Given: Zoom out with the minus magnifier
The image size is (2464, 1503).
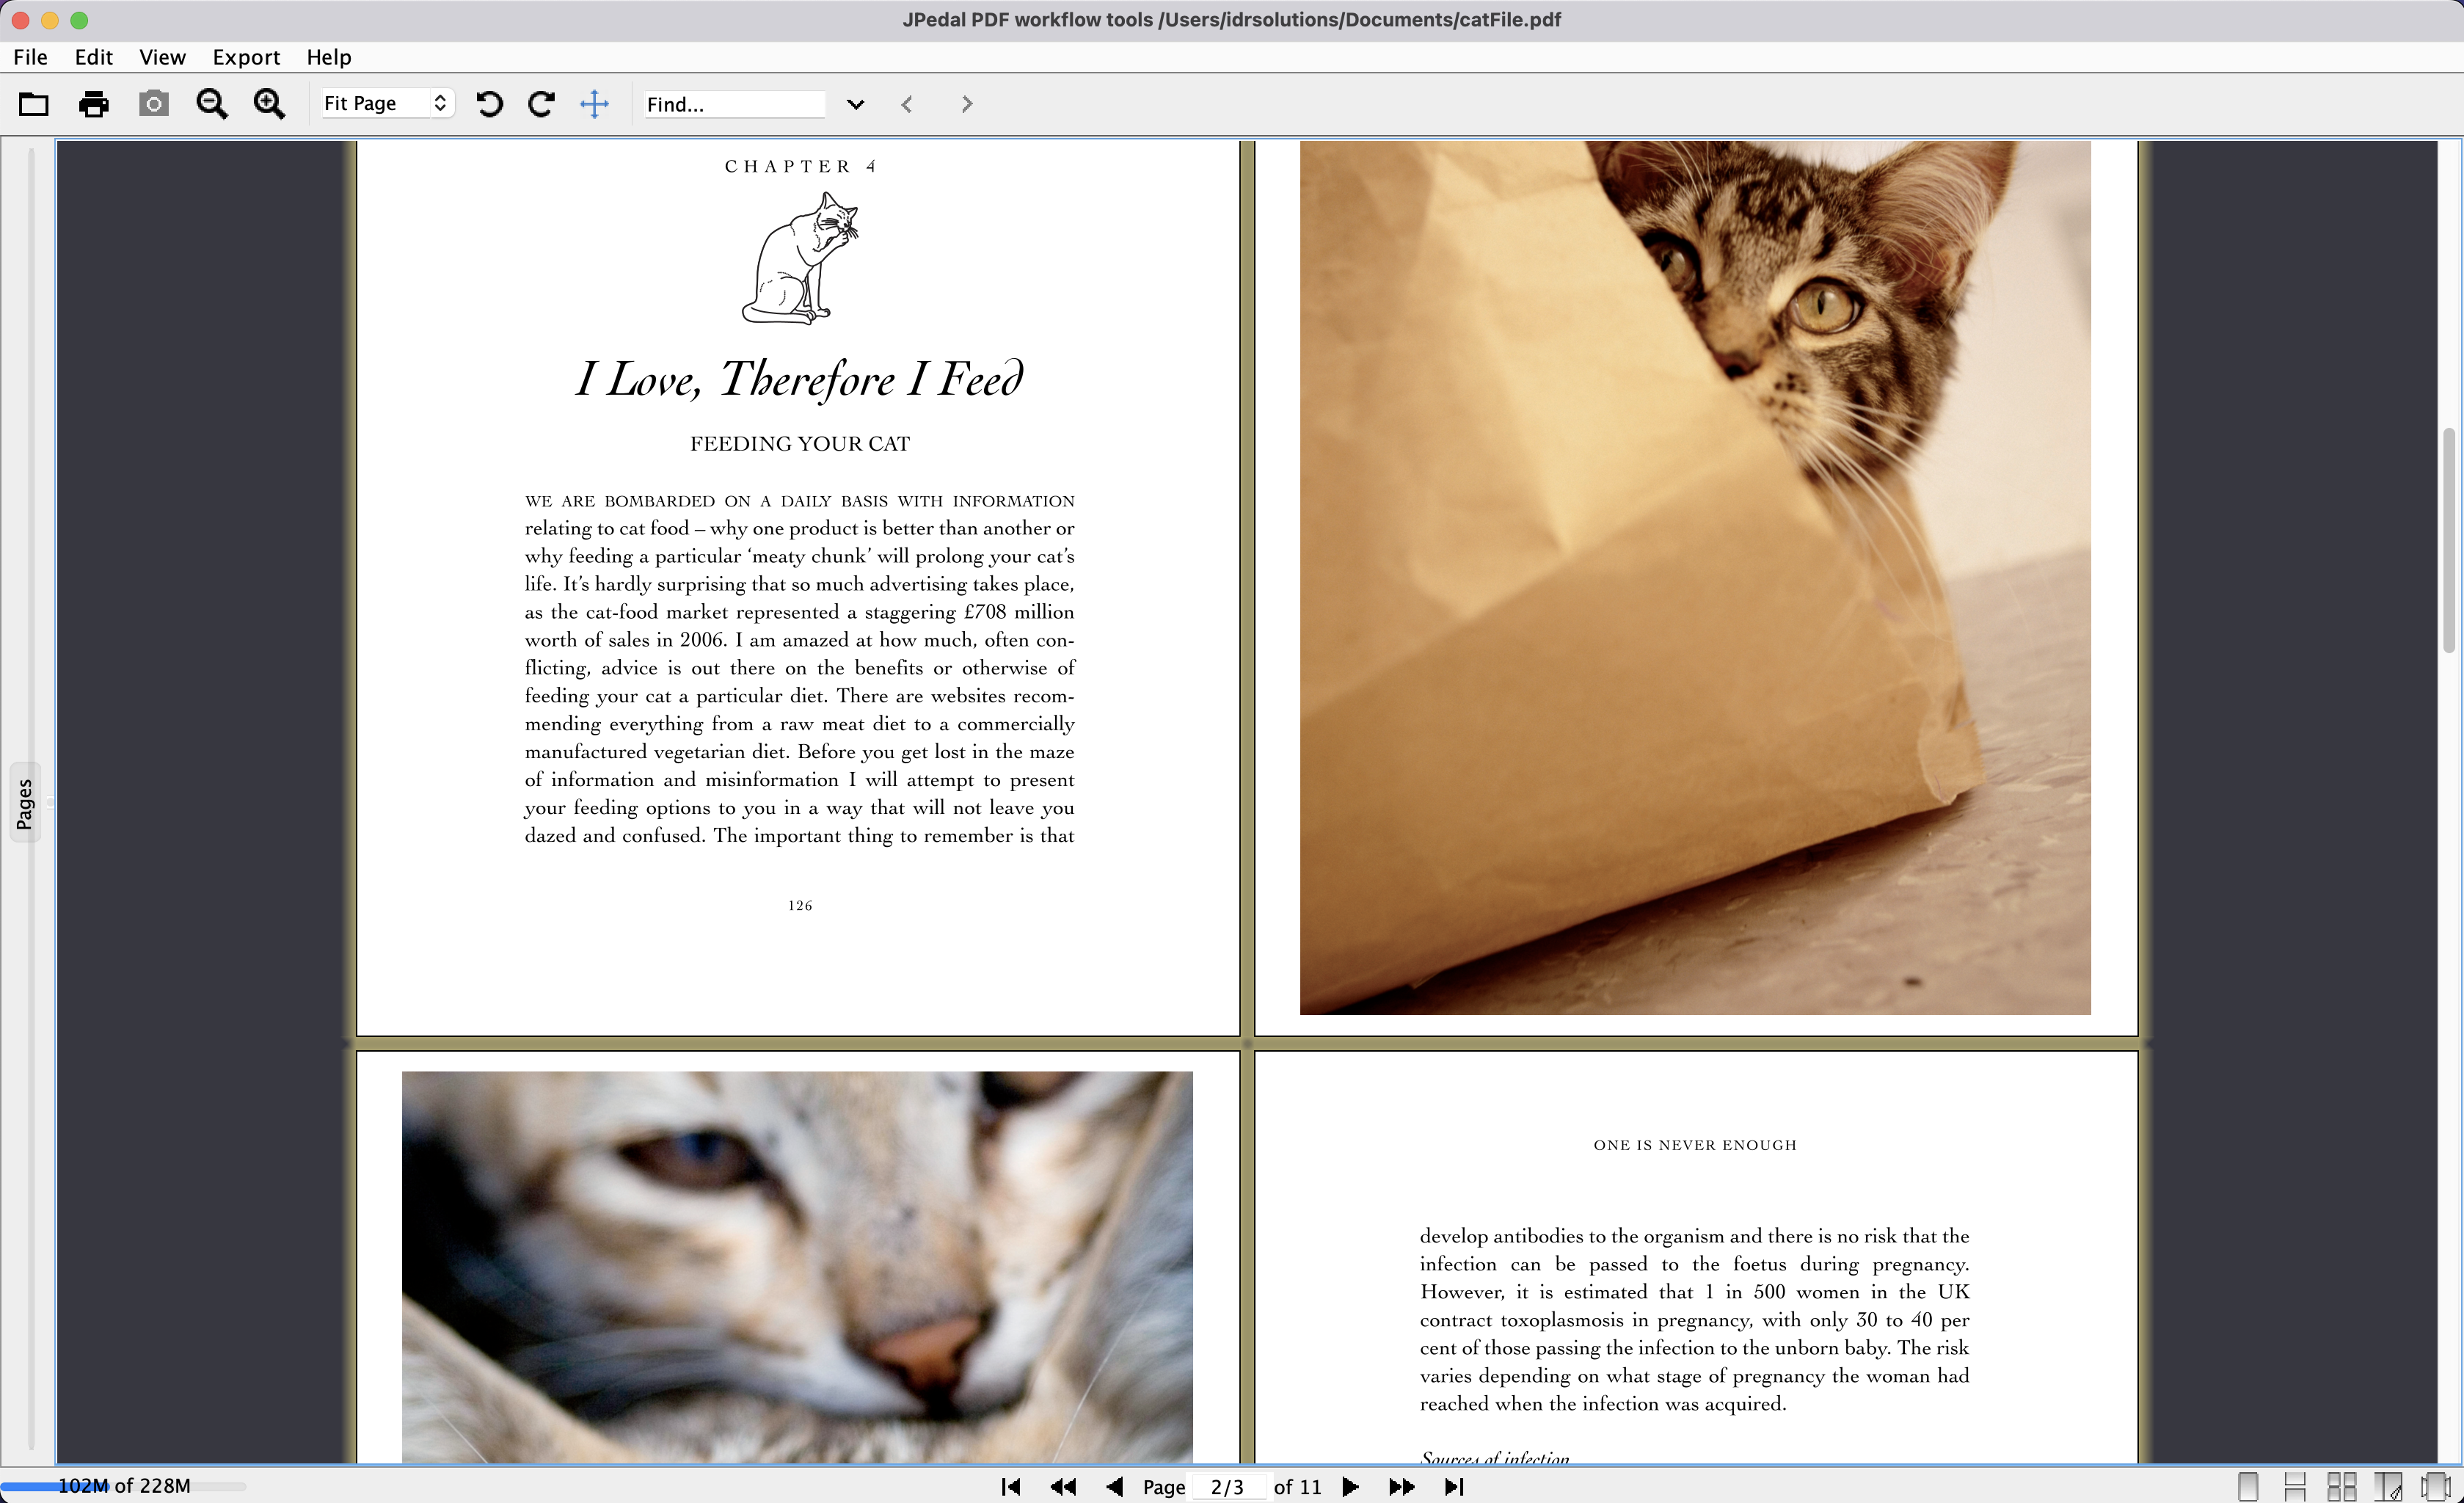Looking at the screenshot, I should 211,104.
